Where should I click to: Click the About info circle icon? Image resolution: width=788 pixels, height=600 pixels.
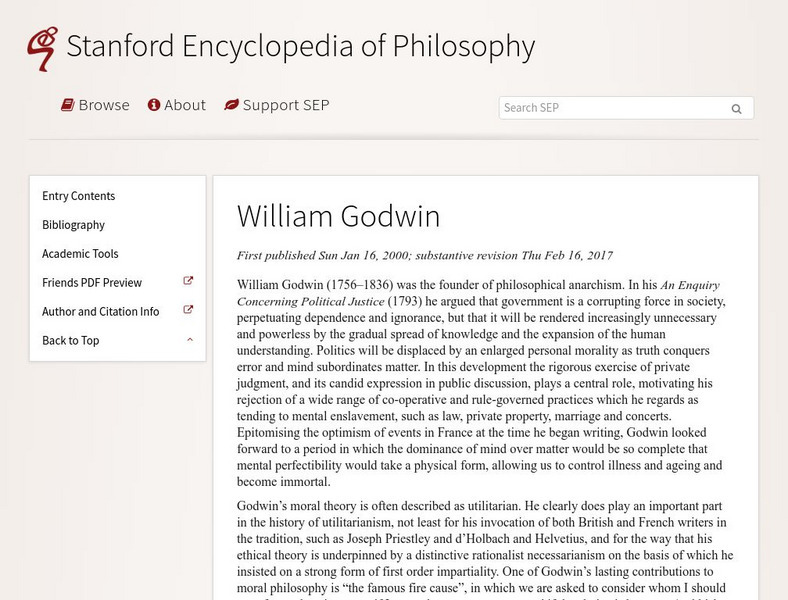[154, 105]
